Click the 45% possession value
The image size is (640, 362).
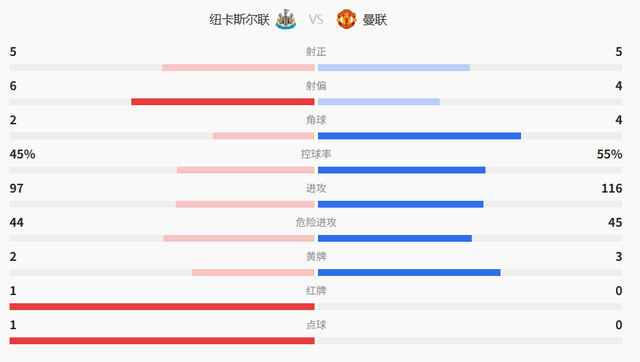tap(22, 154)
